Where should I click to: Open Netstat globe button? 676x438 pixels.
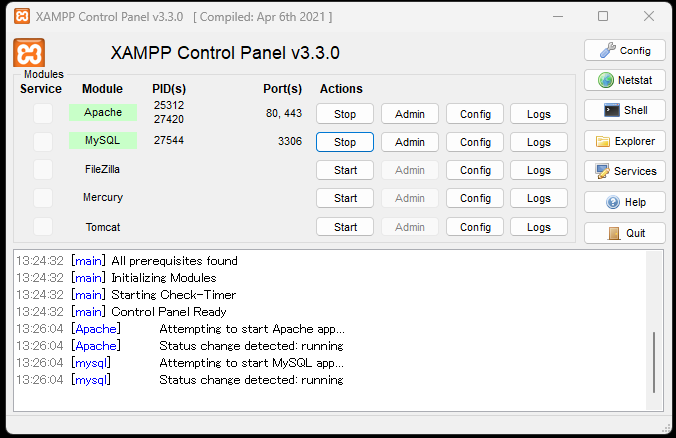(625, 80)
